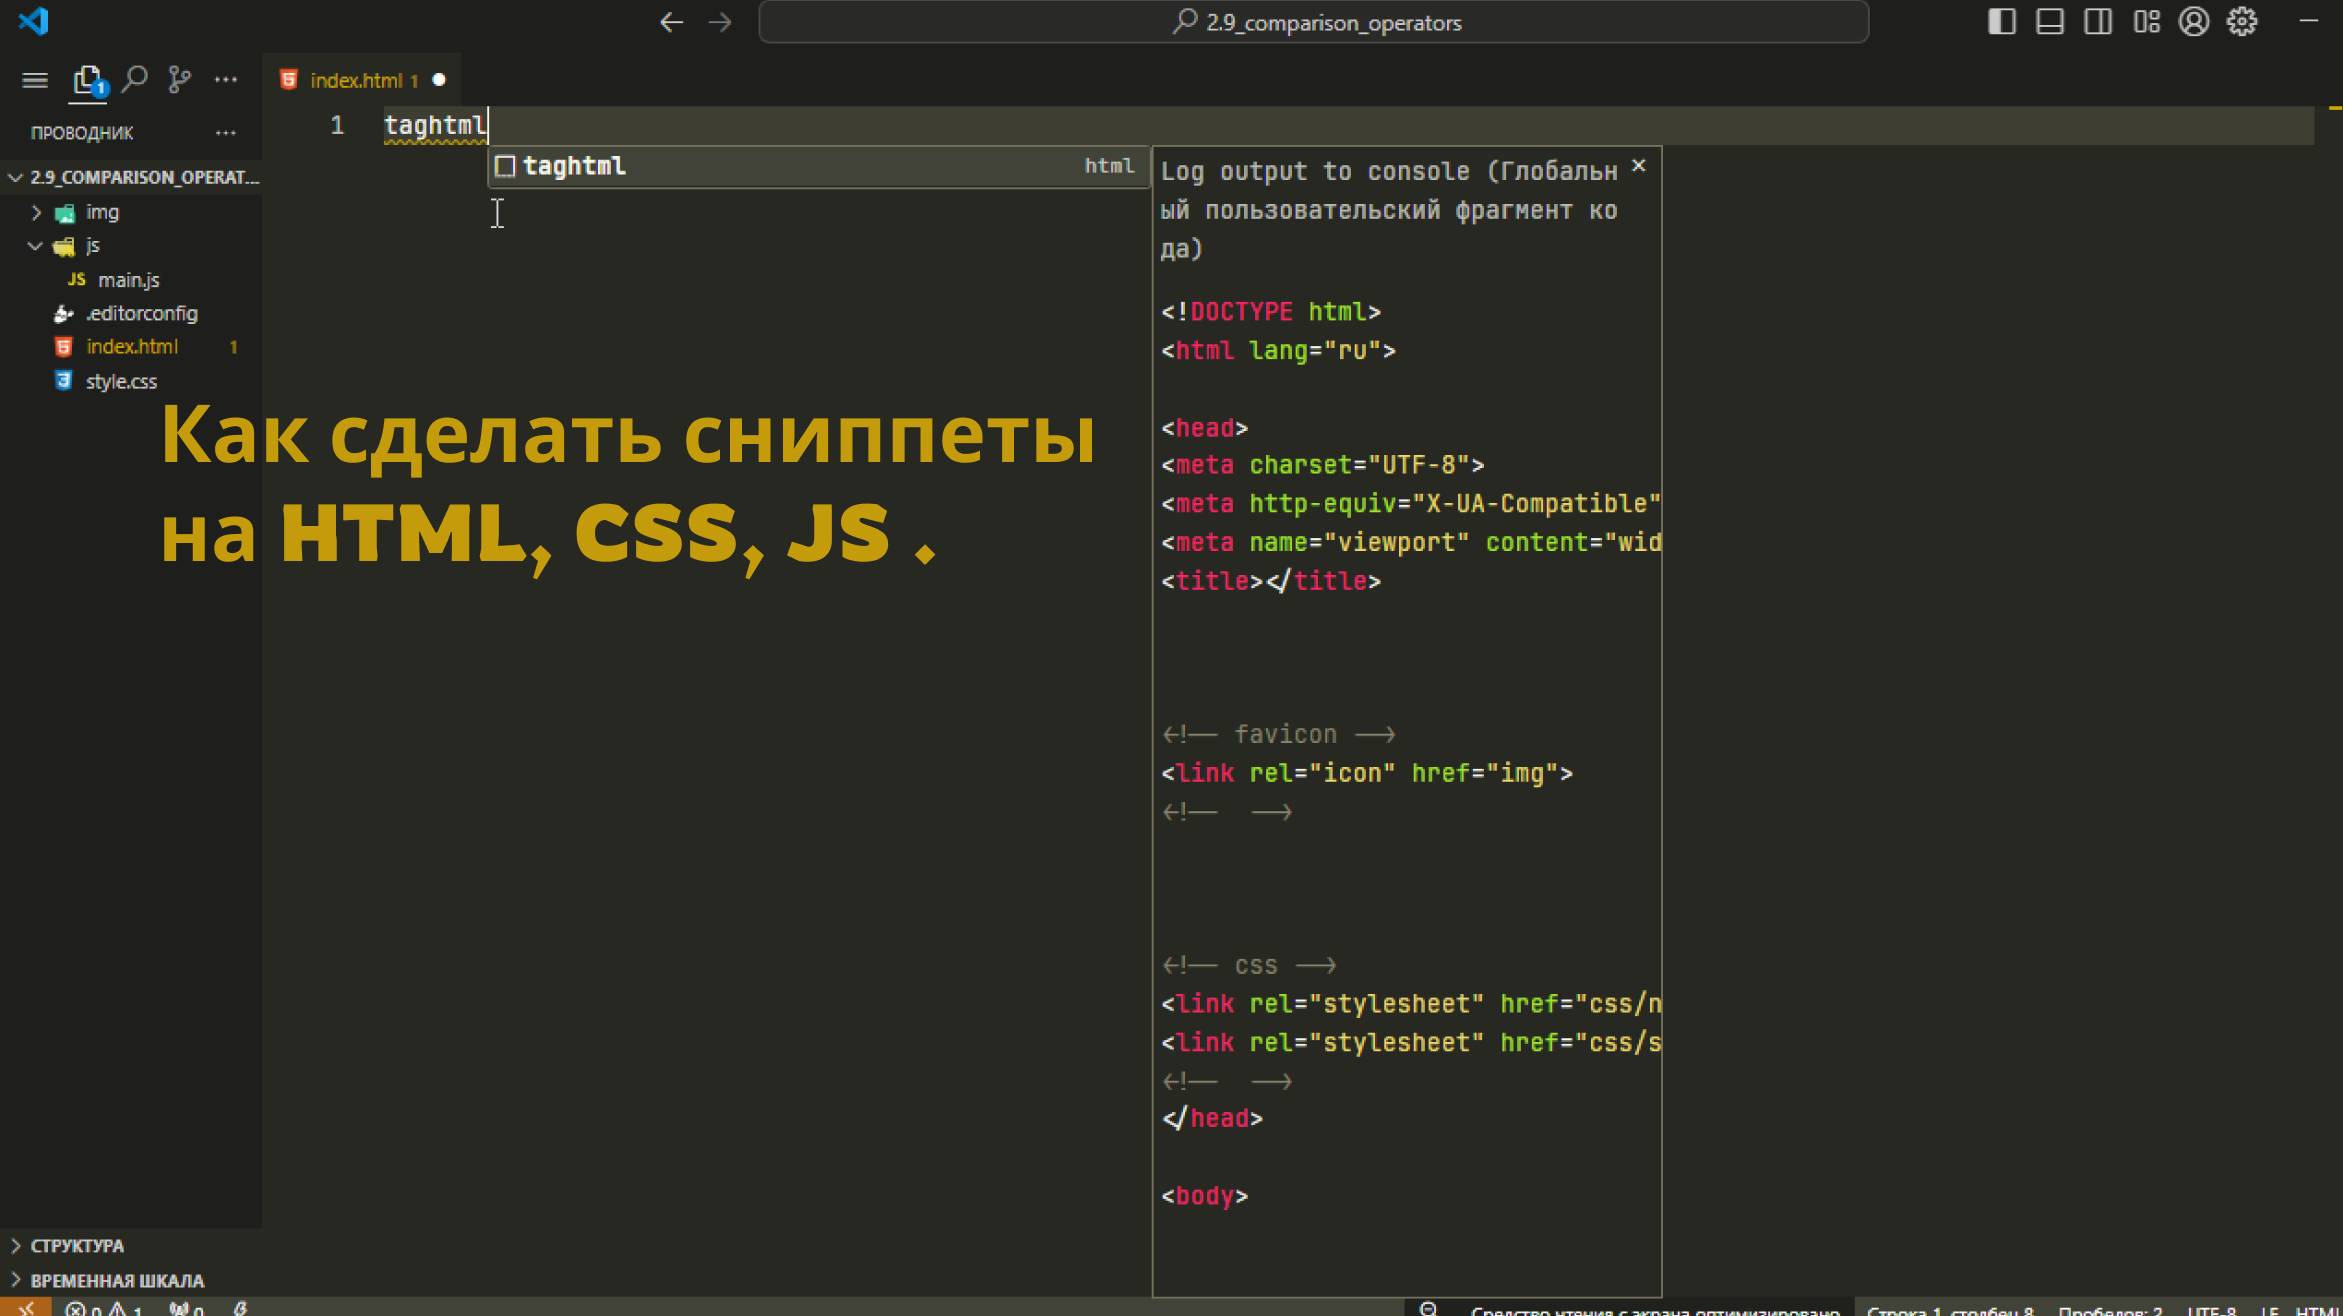Click html source label in suggestion row
The width and height of the screenshot is (2343, 1316).
tap(1109, 166)
